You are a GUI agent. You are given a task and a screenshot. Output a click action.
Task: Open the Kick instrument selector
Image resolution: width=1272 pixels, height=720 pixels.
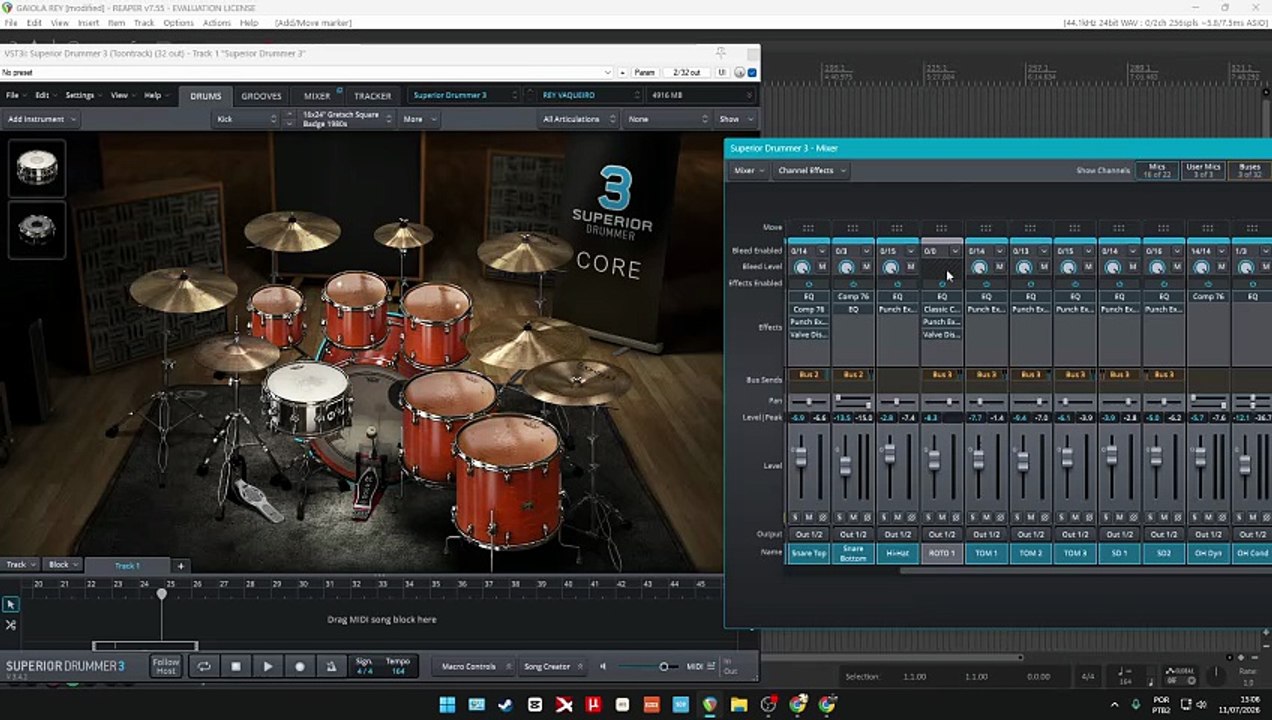(246, 119)
